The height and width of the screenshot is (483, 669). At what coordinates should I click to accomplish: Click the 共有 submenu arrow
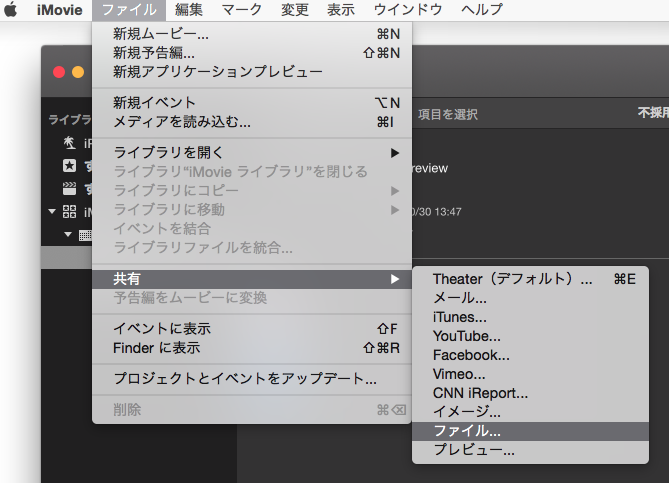[x=395, y=279]
